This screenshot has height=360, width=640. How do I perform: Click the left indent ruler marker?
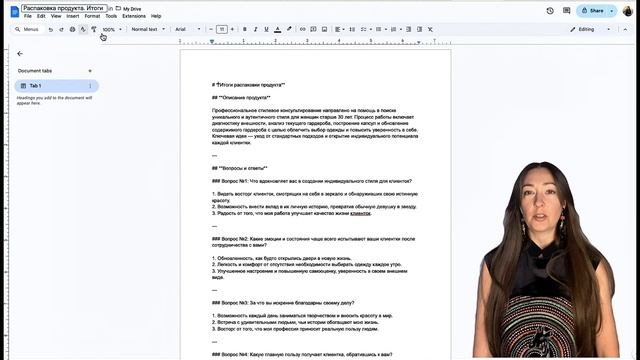tap(212, 42)
